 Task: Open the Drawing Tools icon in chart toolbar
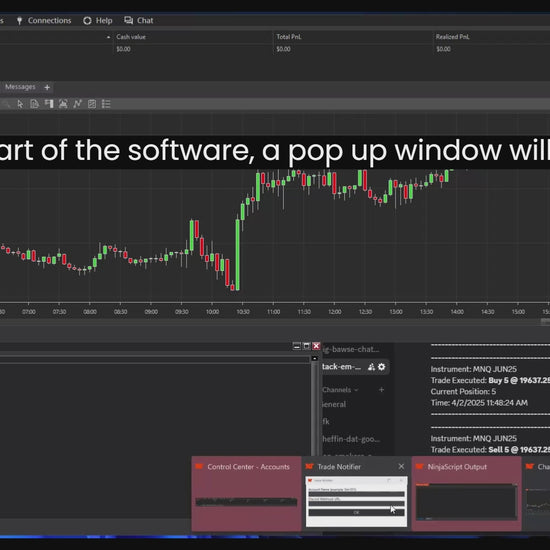click(63, 104)
